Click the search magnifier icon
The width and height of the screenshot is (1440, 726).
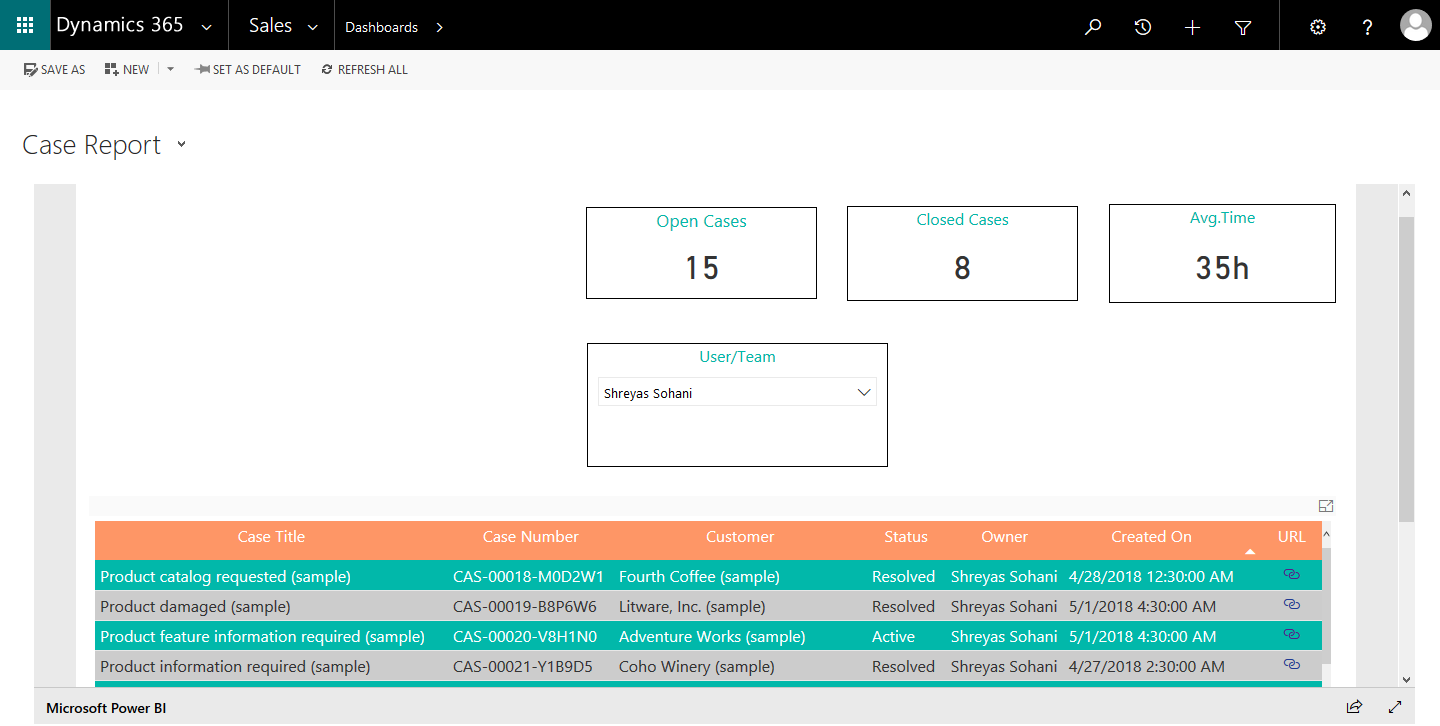tap(1092, 27)
